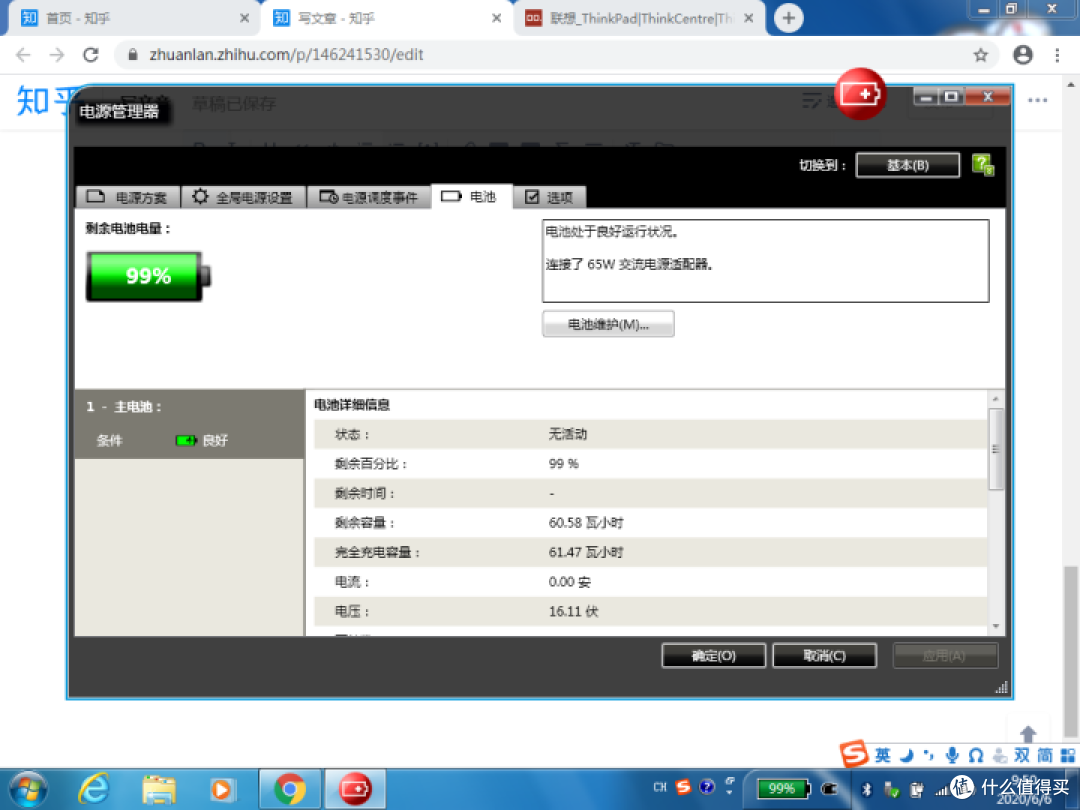Click the Sogou S icon in tray

click(x=683, y=787)
